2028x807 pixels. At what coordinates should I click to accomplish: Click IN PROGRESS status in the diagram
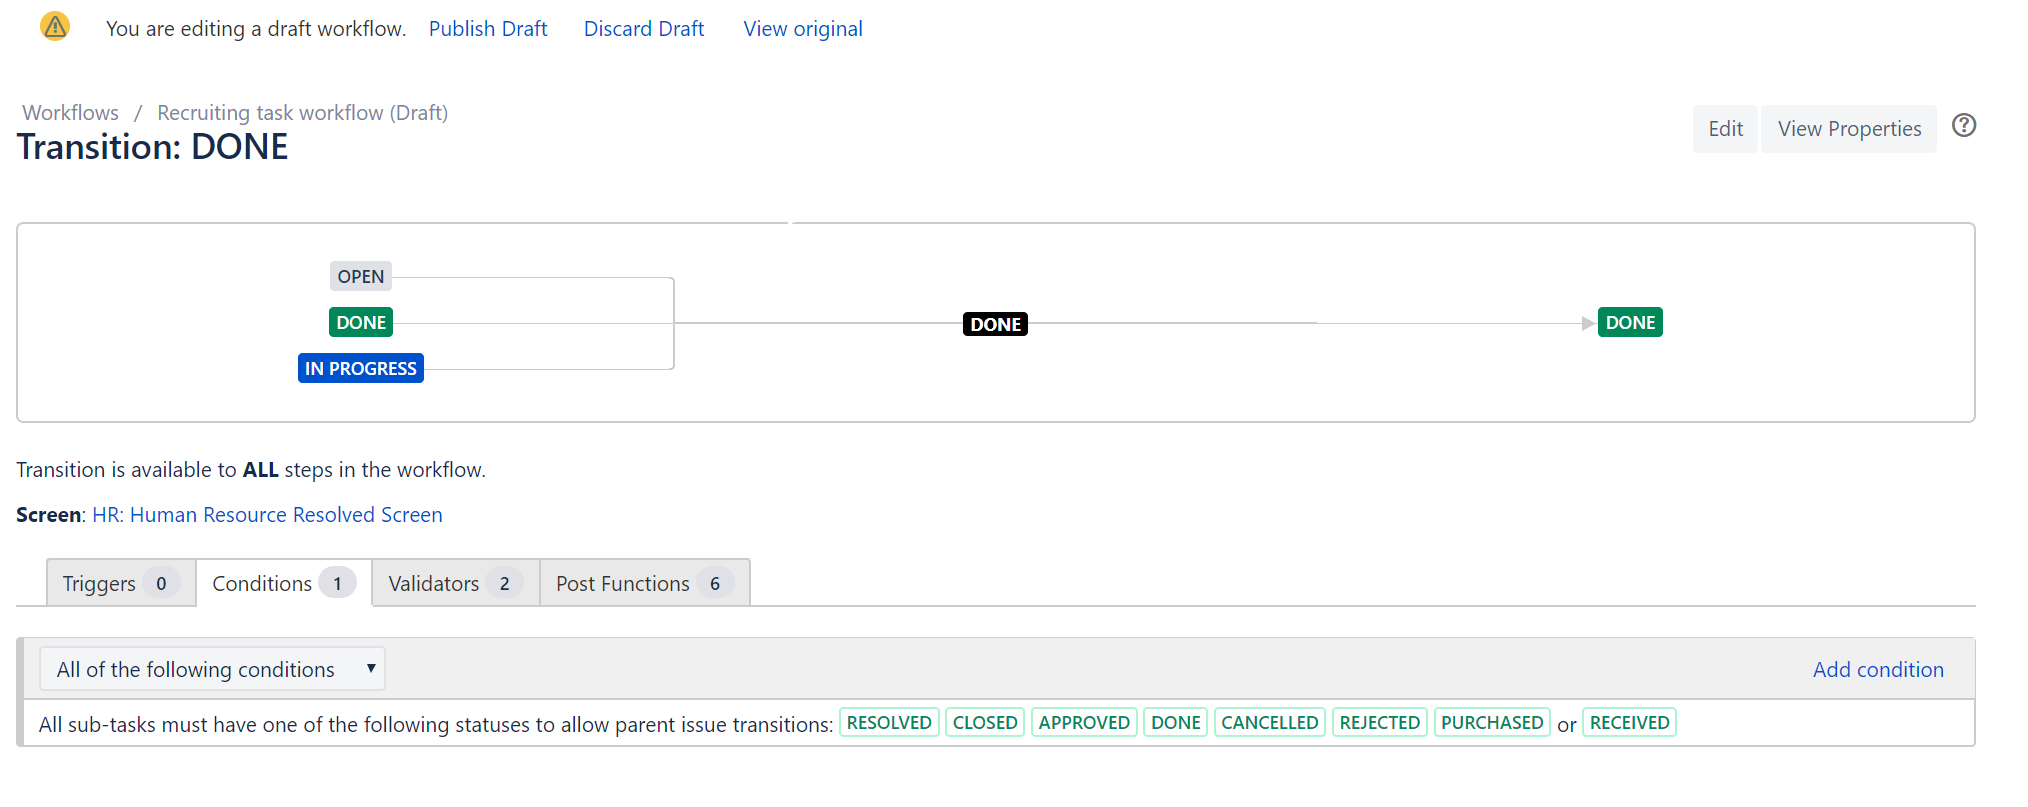pos(361,368)
